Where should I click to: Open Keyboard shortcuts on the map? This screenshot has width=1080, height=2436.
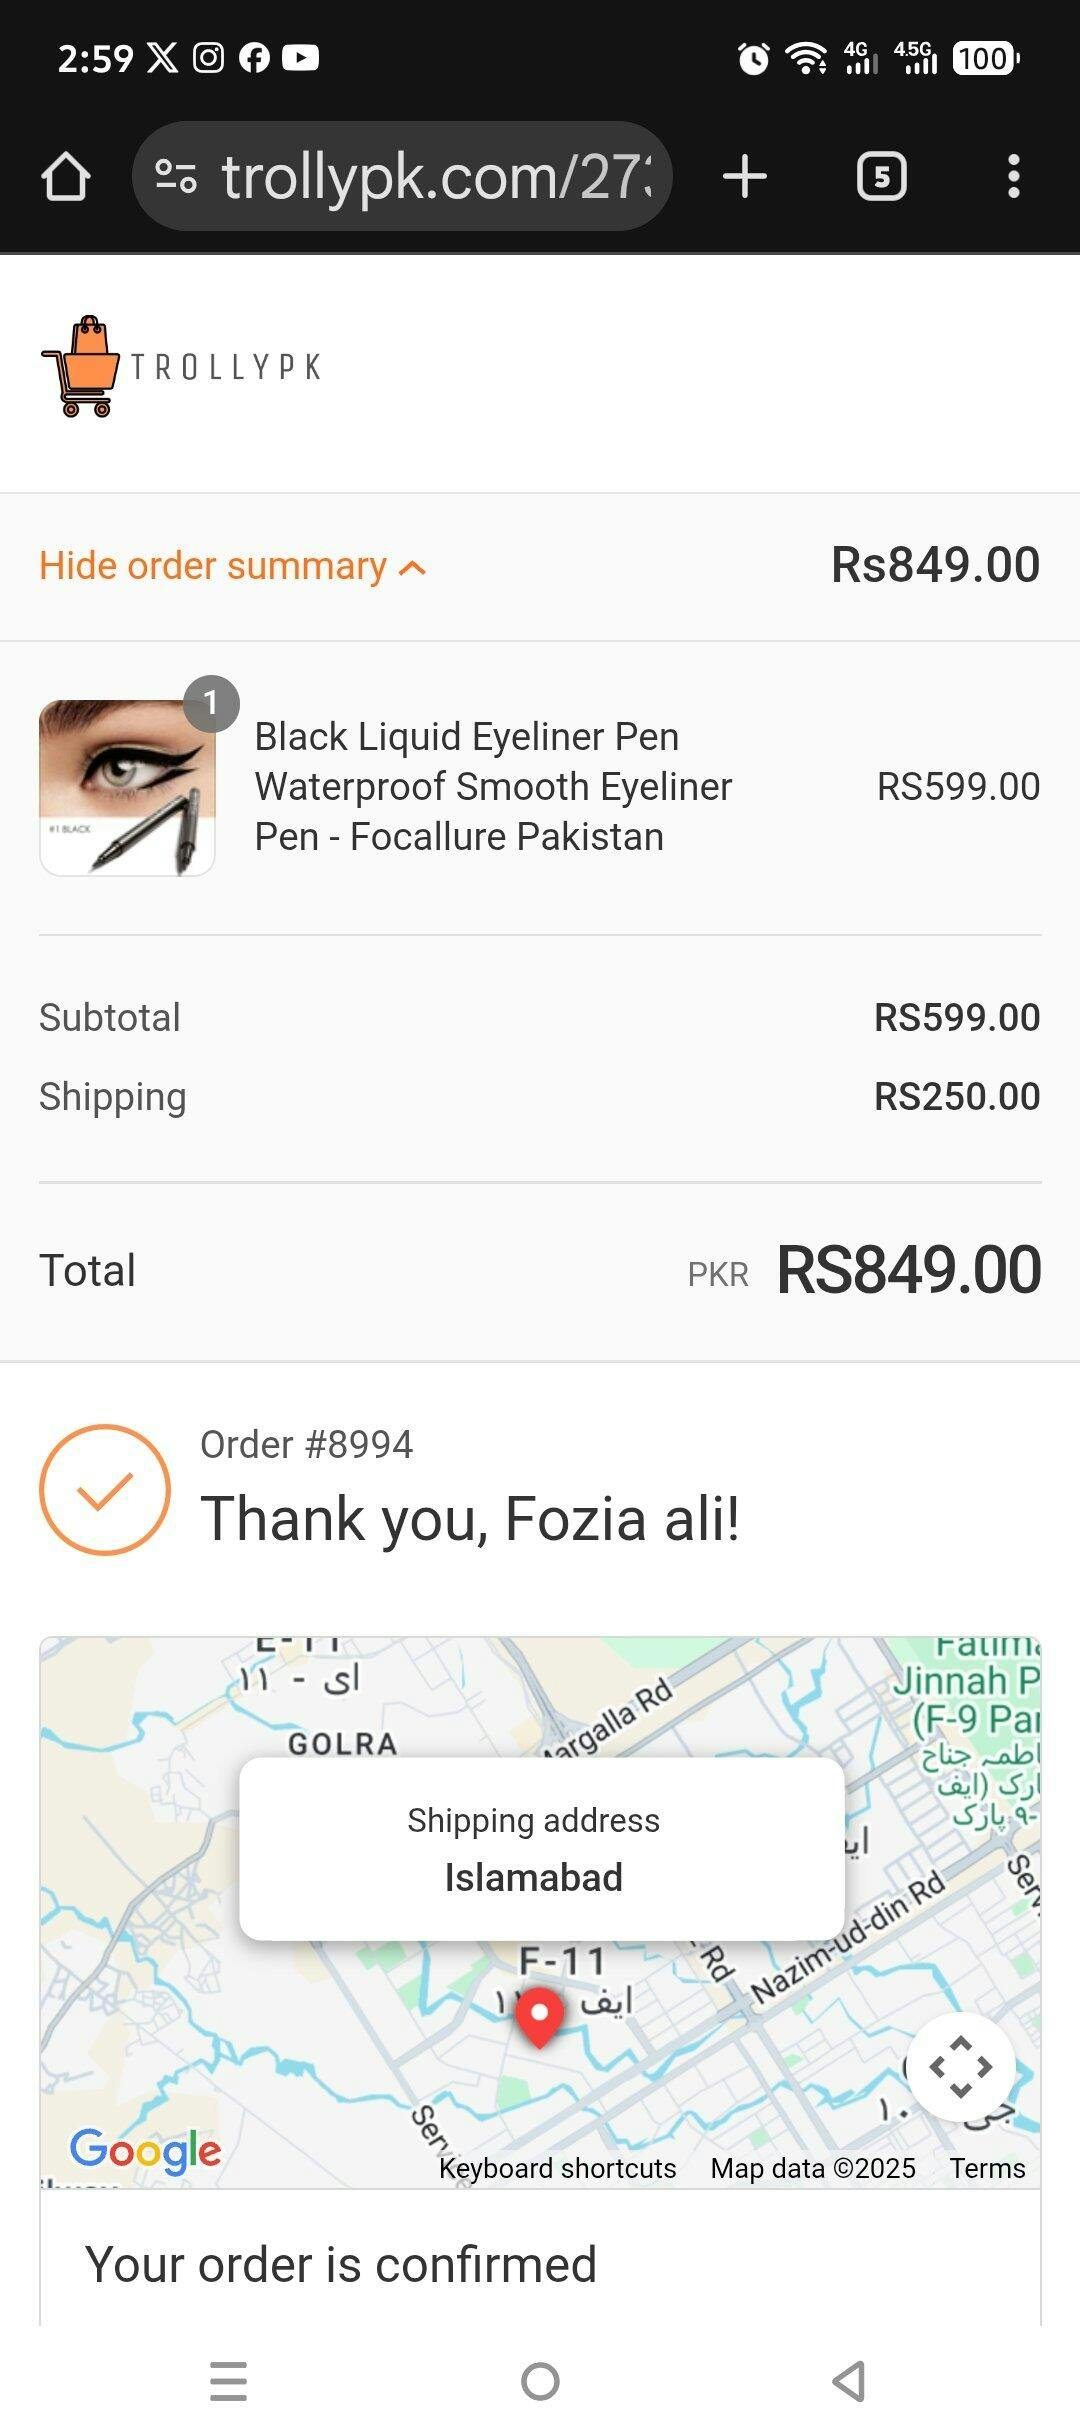tap(557, 2168)
